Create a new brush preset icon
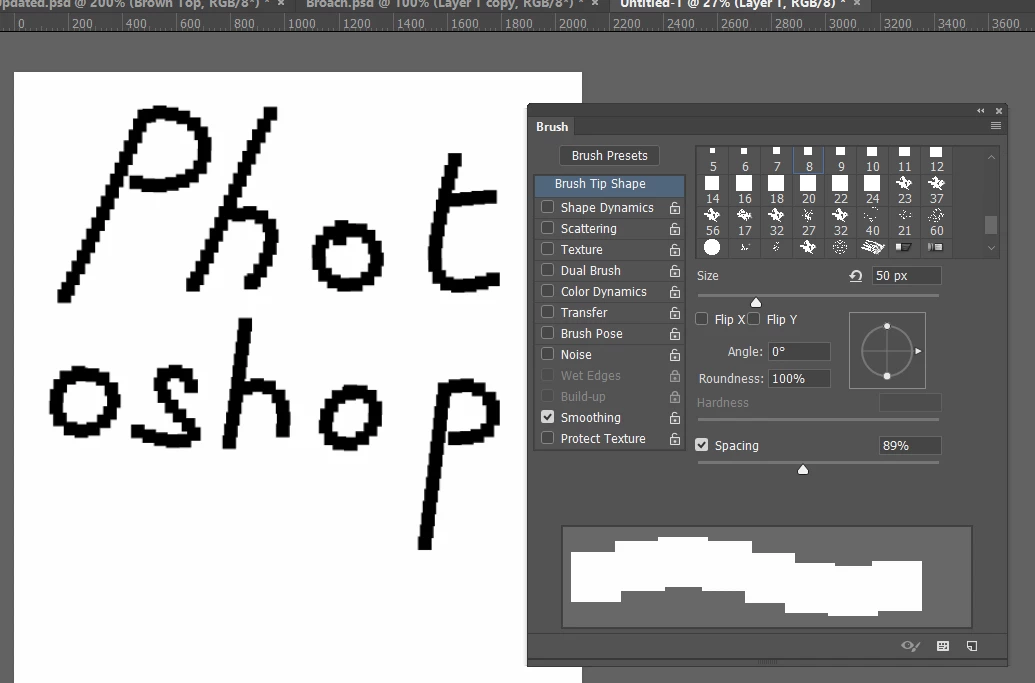Viewport: 1035px width, 683px height. 972,646
